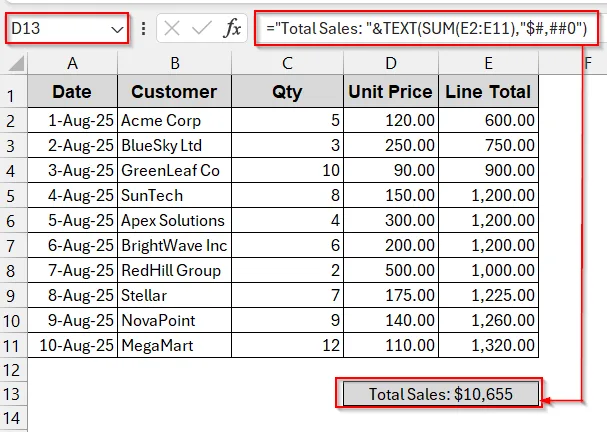Select the Total Sales: $10,655 cell
The width and height of the screenshot is (607, 432).
point(441,394)
